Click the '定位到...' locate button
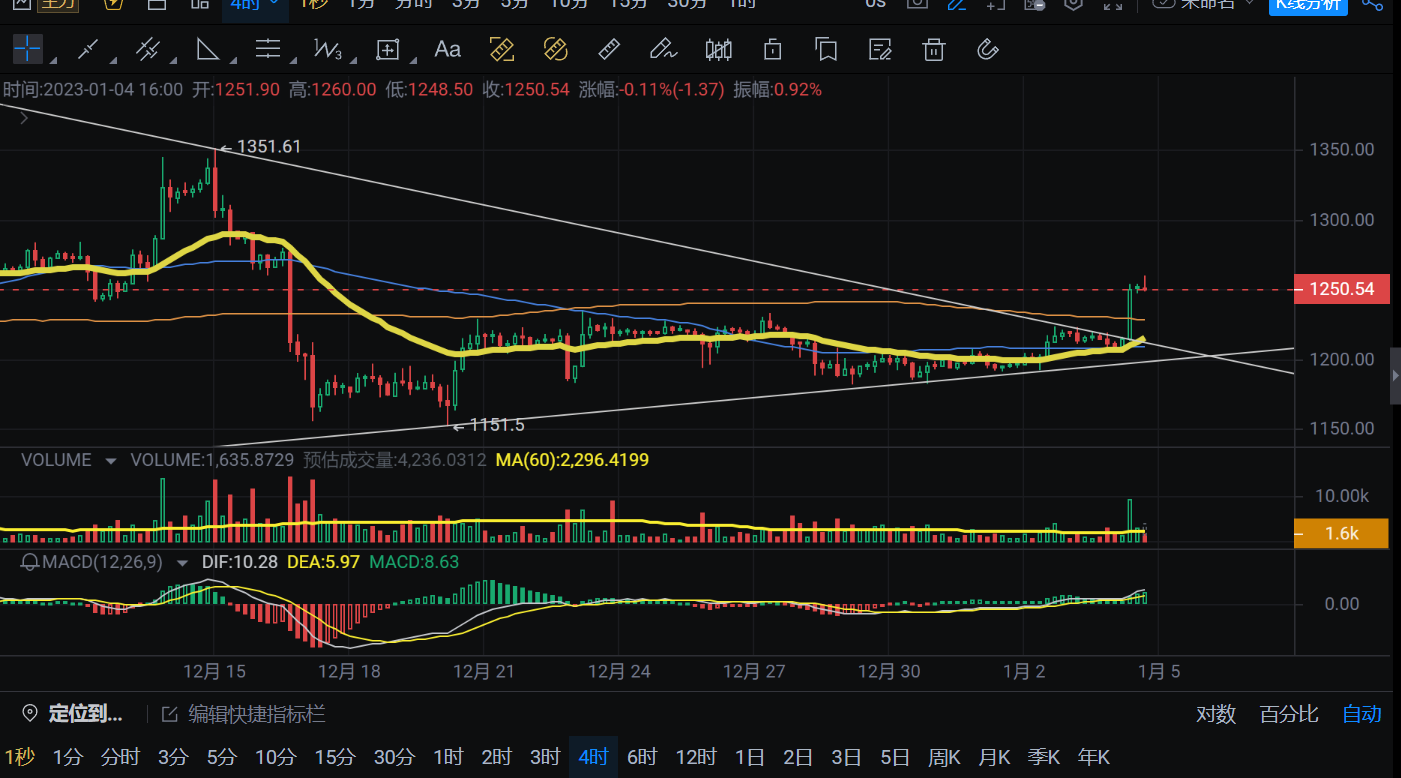Viewport: 1401px width, 778px height. point(73,714)
